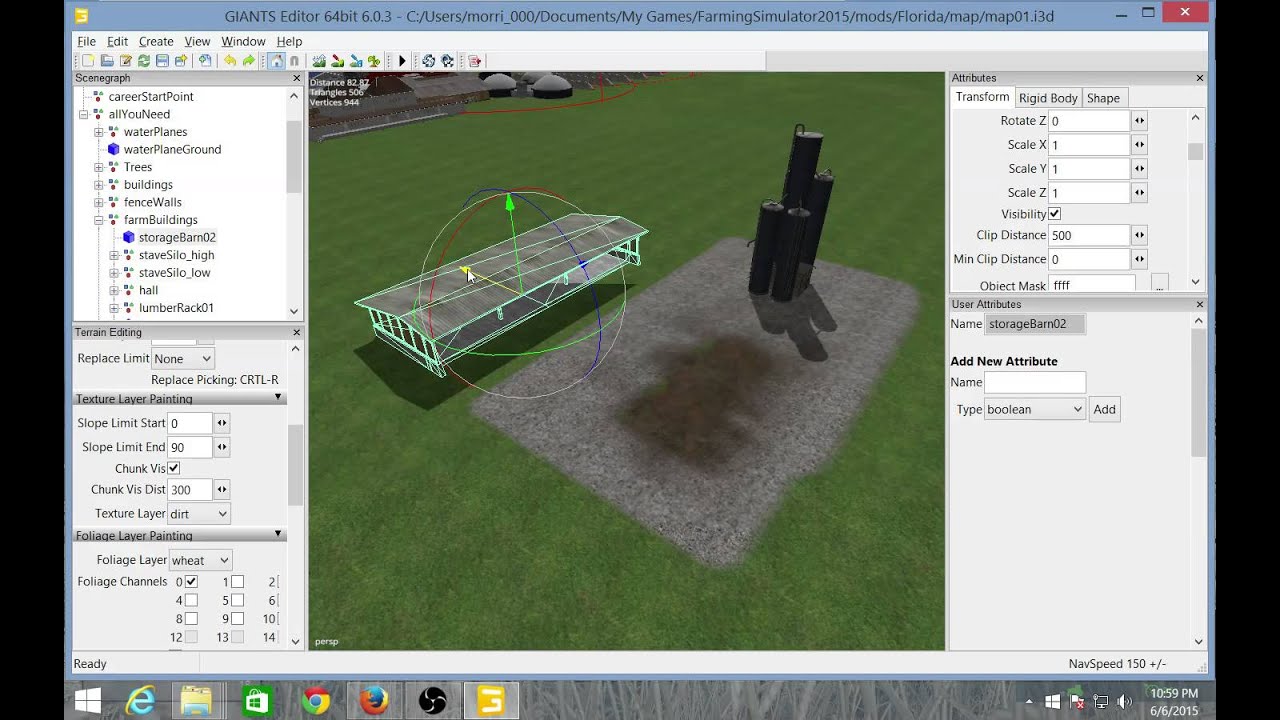Open the File menu
Viewport: 1280px width, 720px height.
(87, 41)
